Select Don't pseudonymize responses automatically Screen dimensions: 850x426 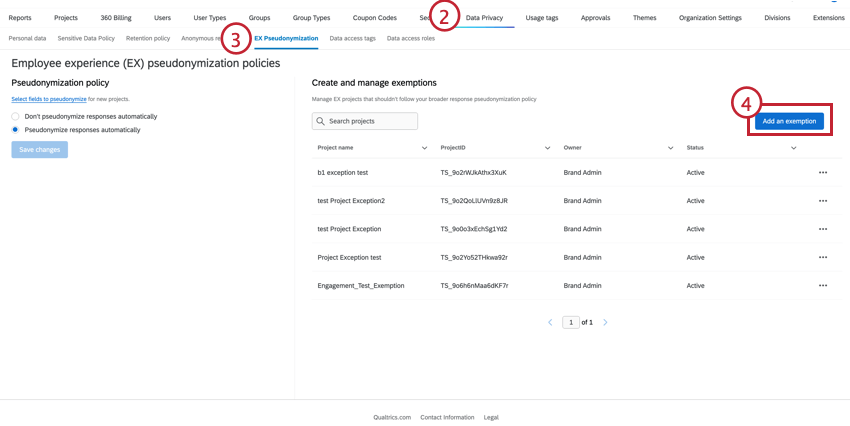(16, 116)
